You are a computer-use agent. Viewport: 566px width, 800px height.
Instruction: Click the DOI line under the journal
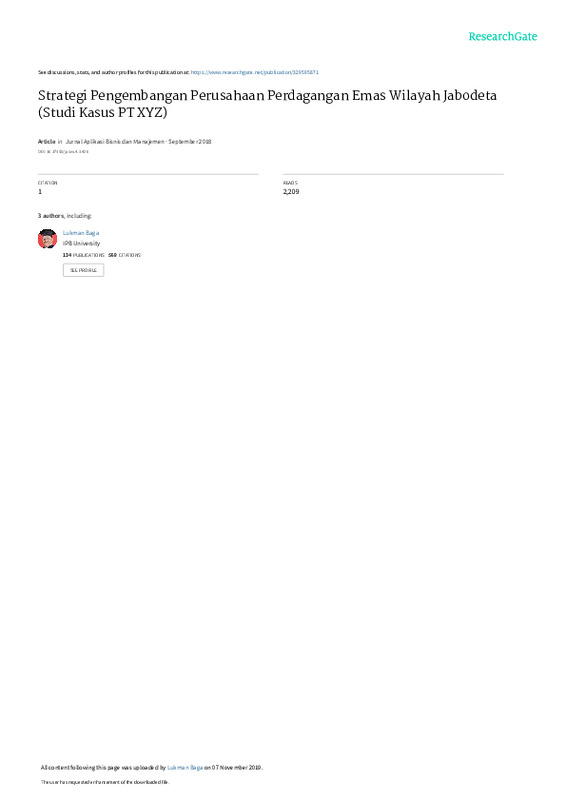(x=63, y=152)
